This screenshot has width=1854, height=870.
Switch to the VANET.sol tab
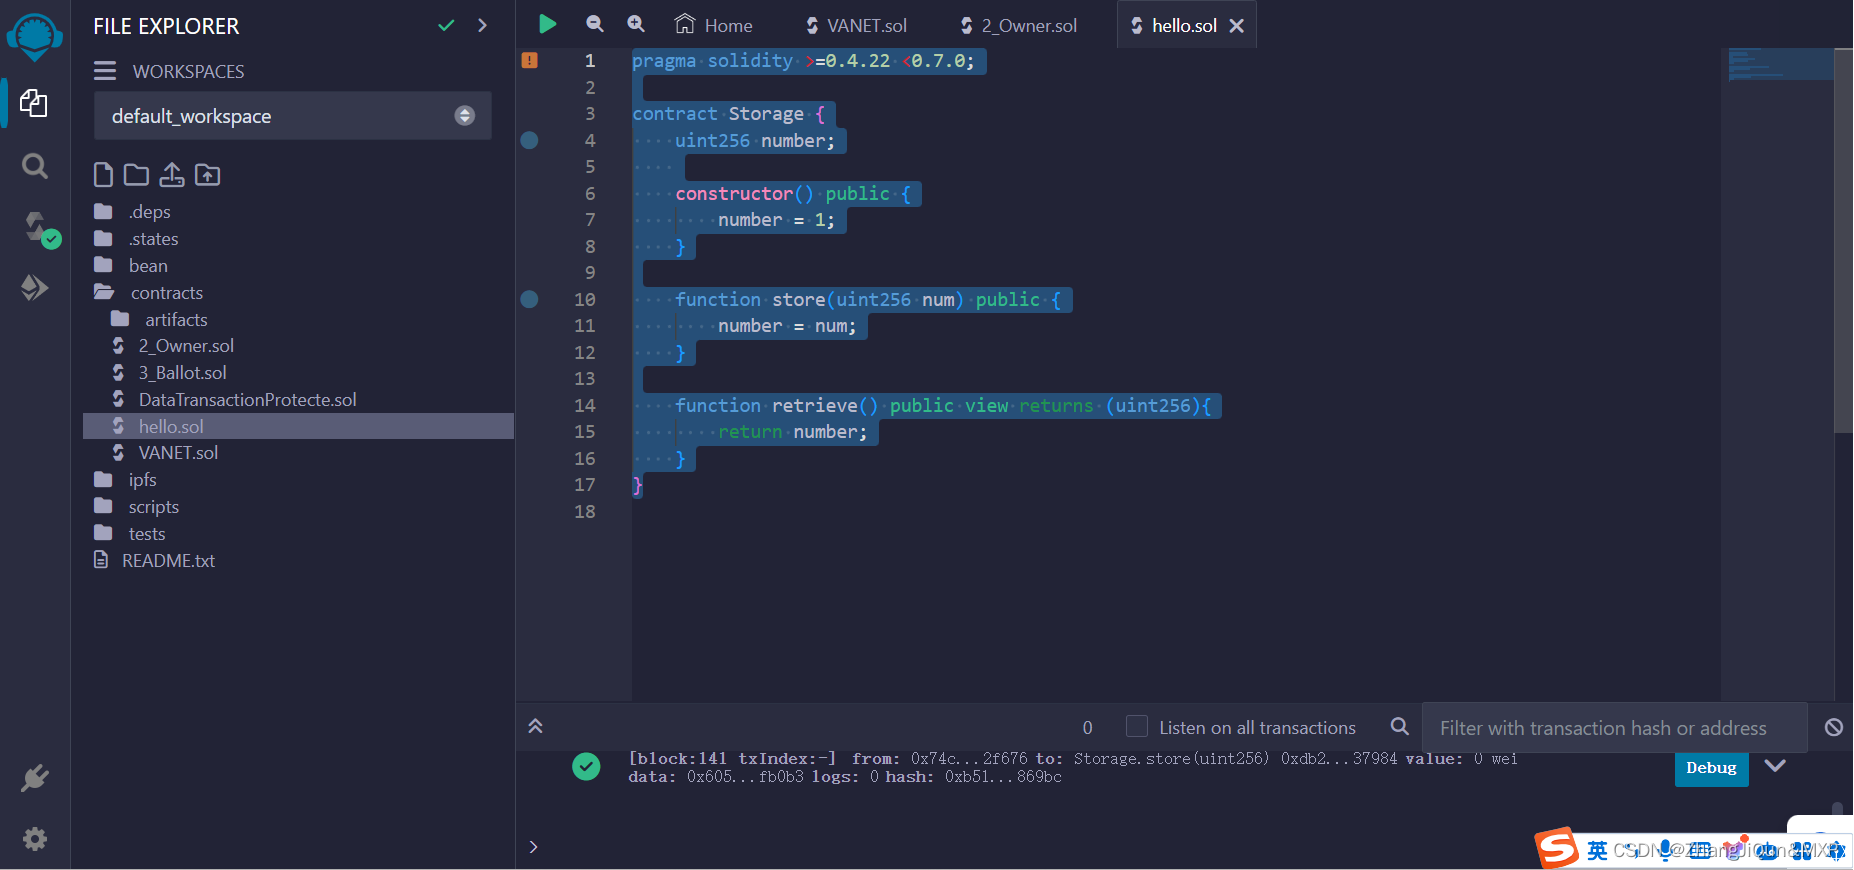coord(856,25)
